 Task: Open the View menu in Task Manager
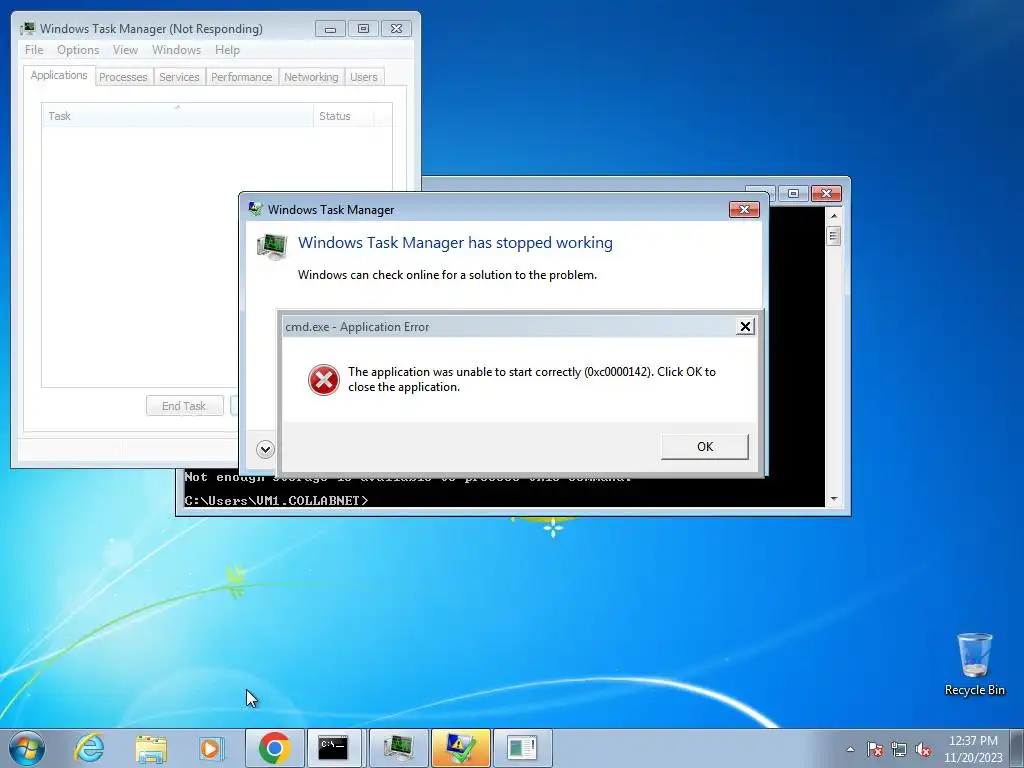tap(125, 50)
